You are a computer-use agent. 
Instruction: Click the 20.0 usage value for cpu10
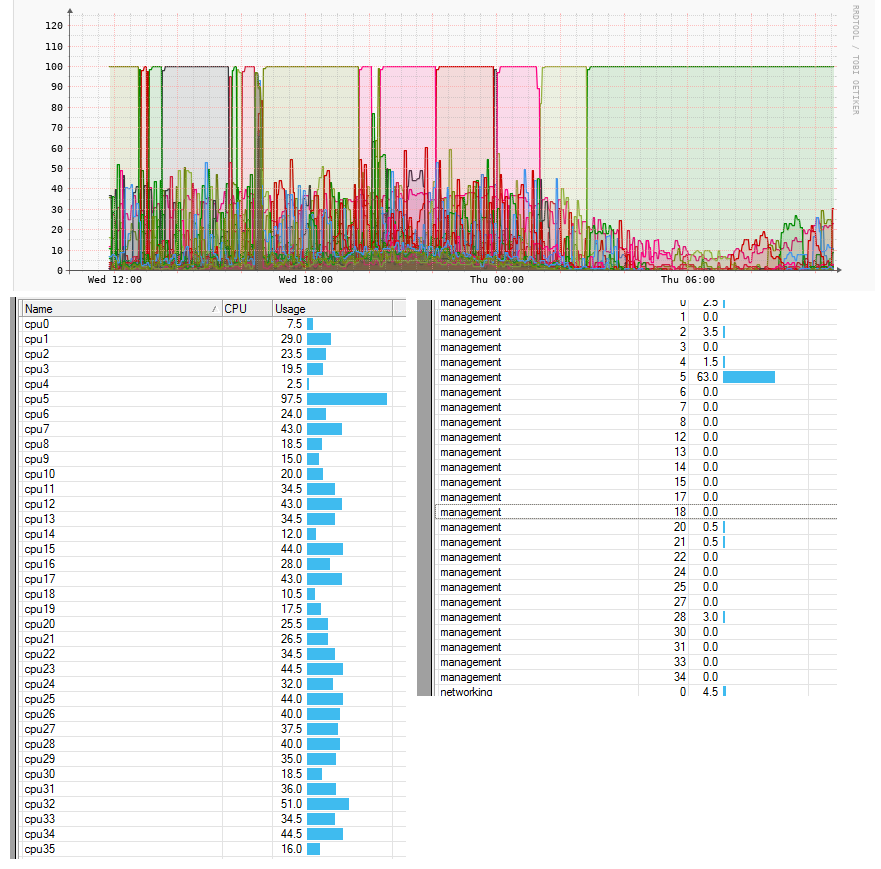292,474
